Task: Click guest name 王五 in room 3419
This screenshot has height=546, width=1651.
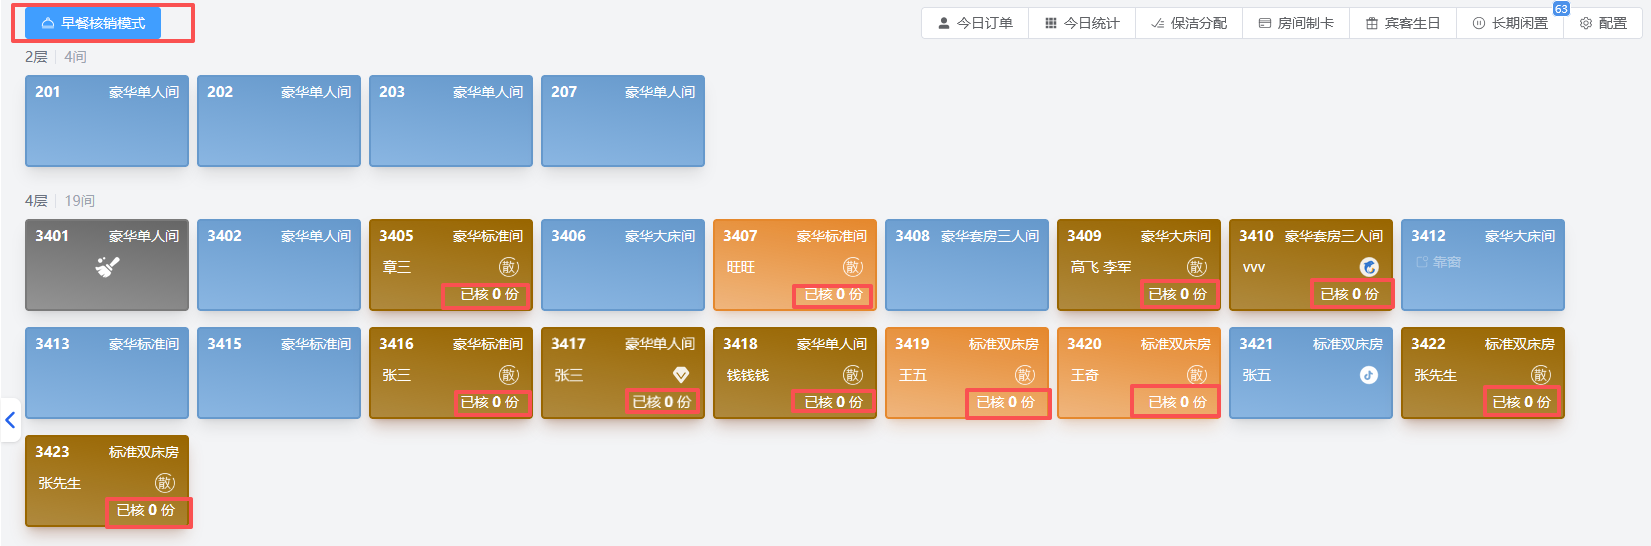Action: click(913, 376)
